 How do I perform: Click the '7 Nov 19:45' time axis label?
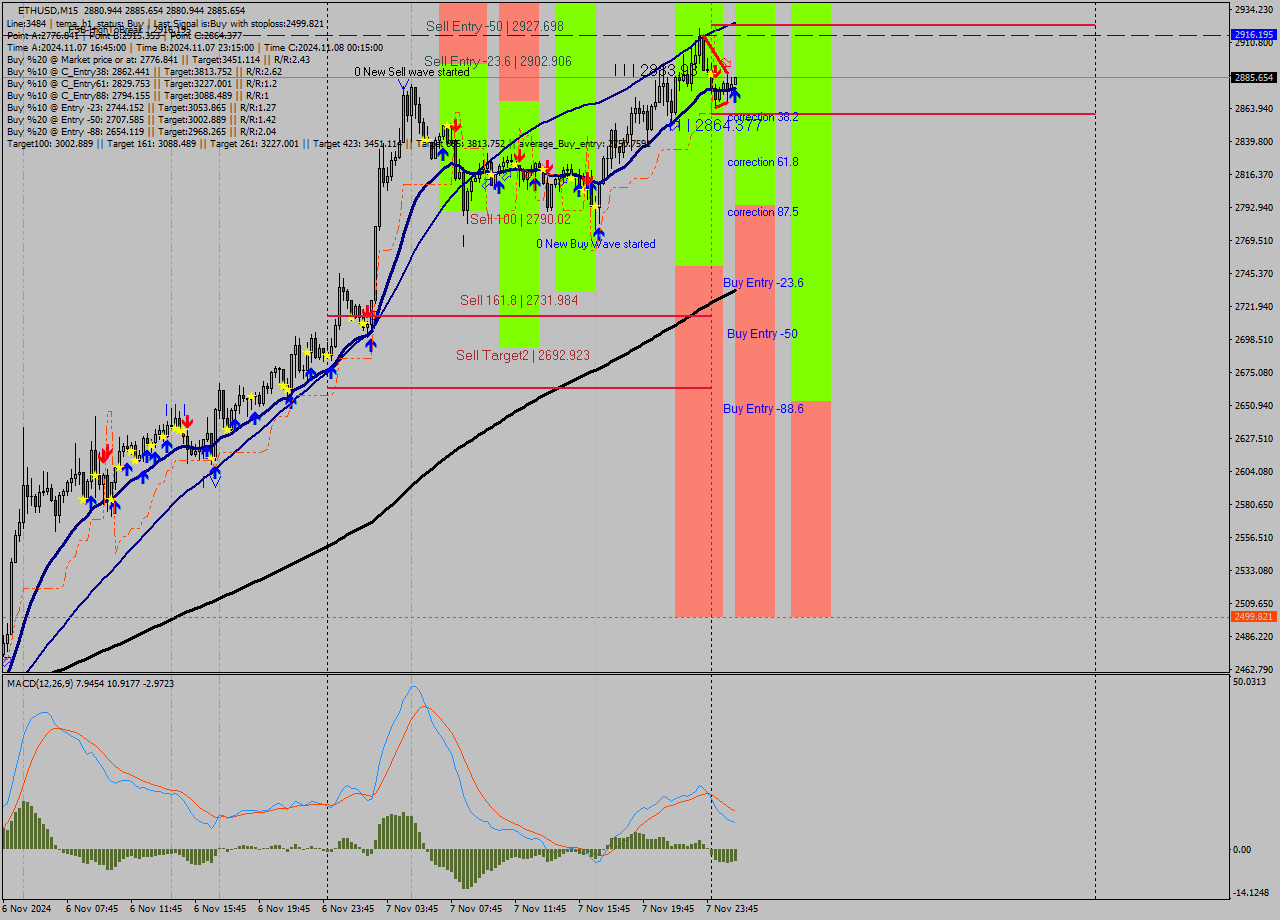tap(668, 909)
